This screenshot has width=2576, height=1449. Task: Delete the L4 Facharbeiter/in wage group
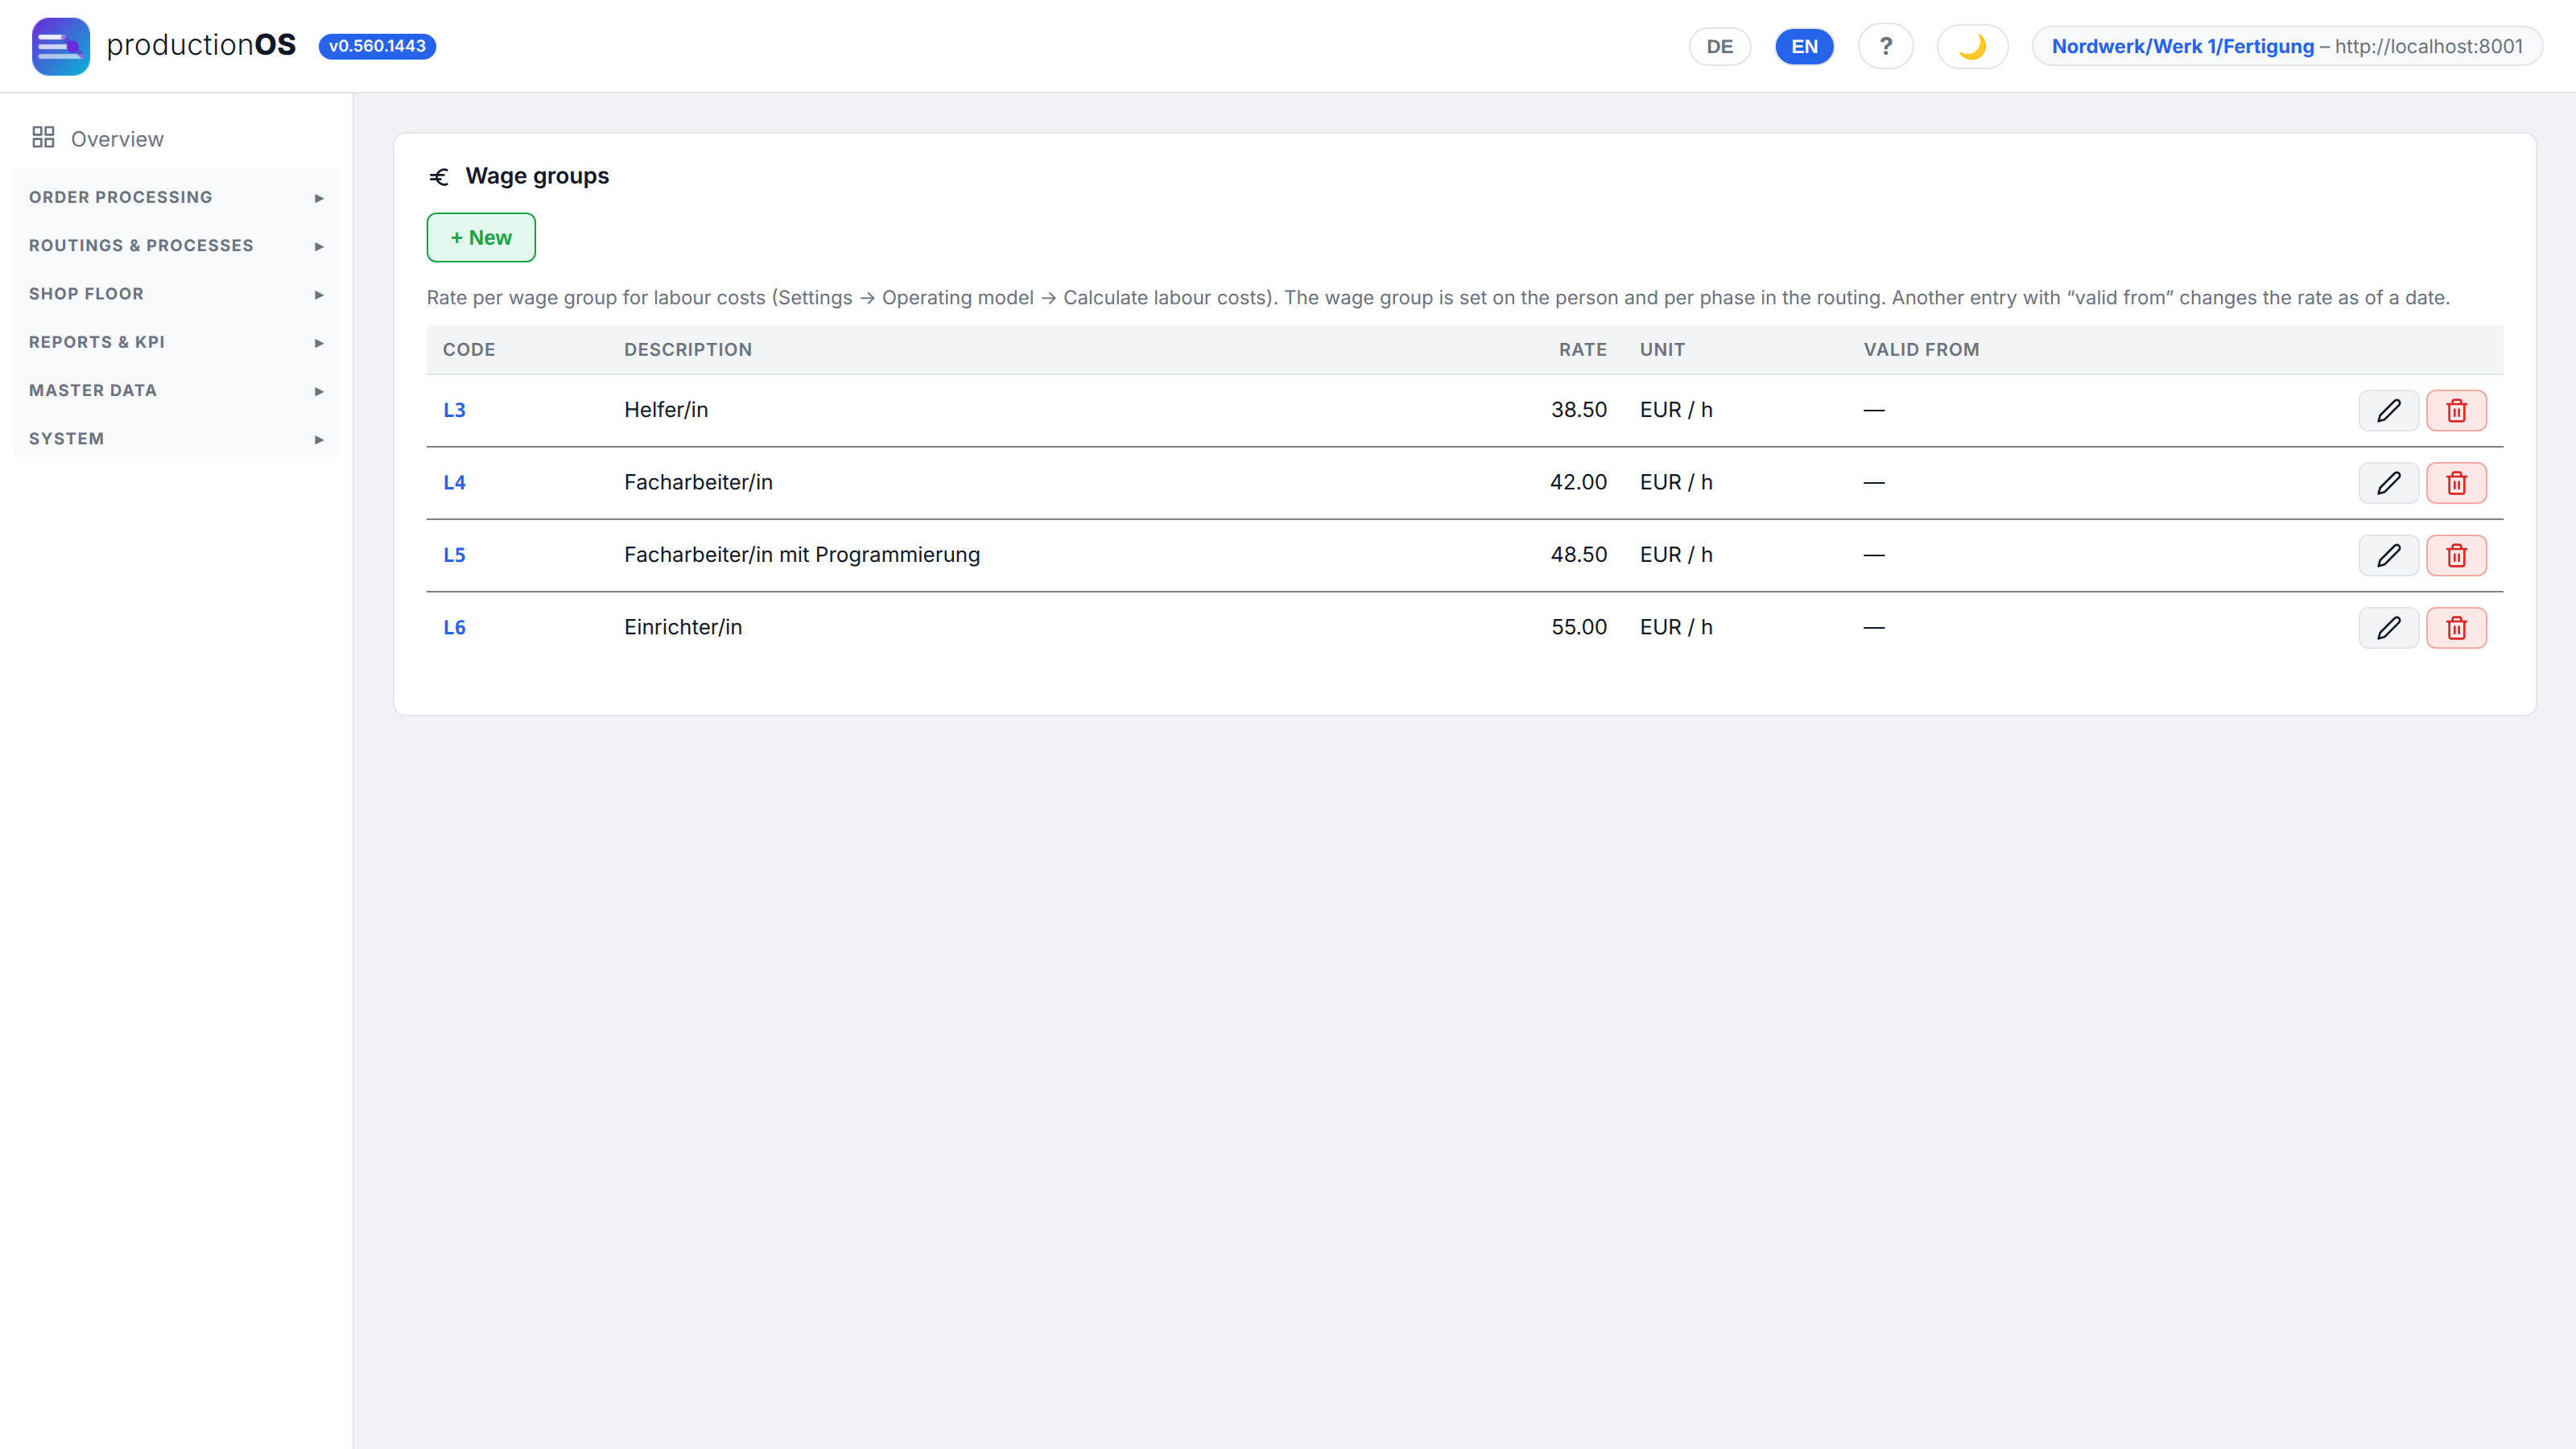click(x=2456, y=483)
